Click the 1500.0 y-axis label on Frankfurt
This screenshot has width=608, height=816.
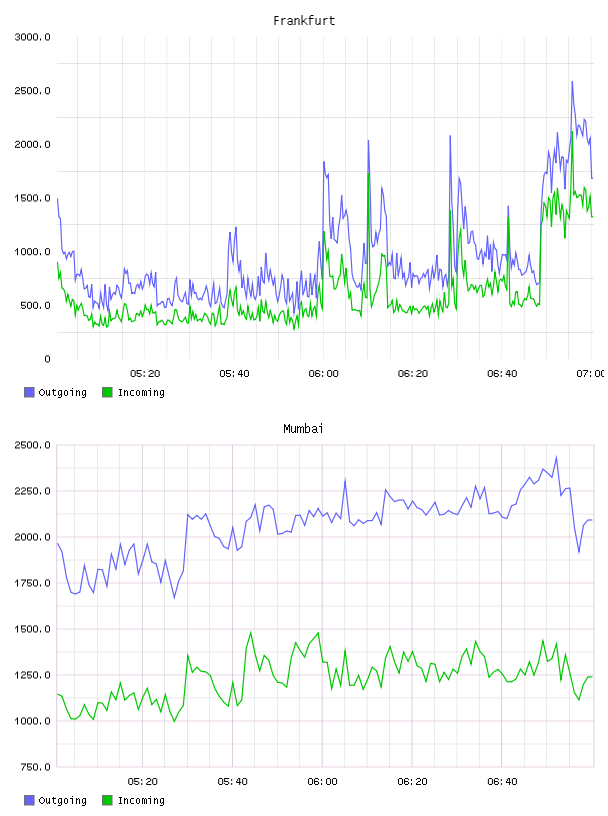(32, 198)
